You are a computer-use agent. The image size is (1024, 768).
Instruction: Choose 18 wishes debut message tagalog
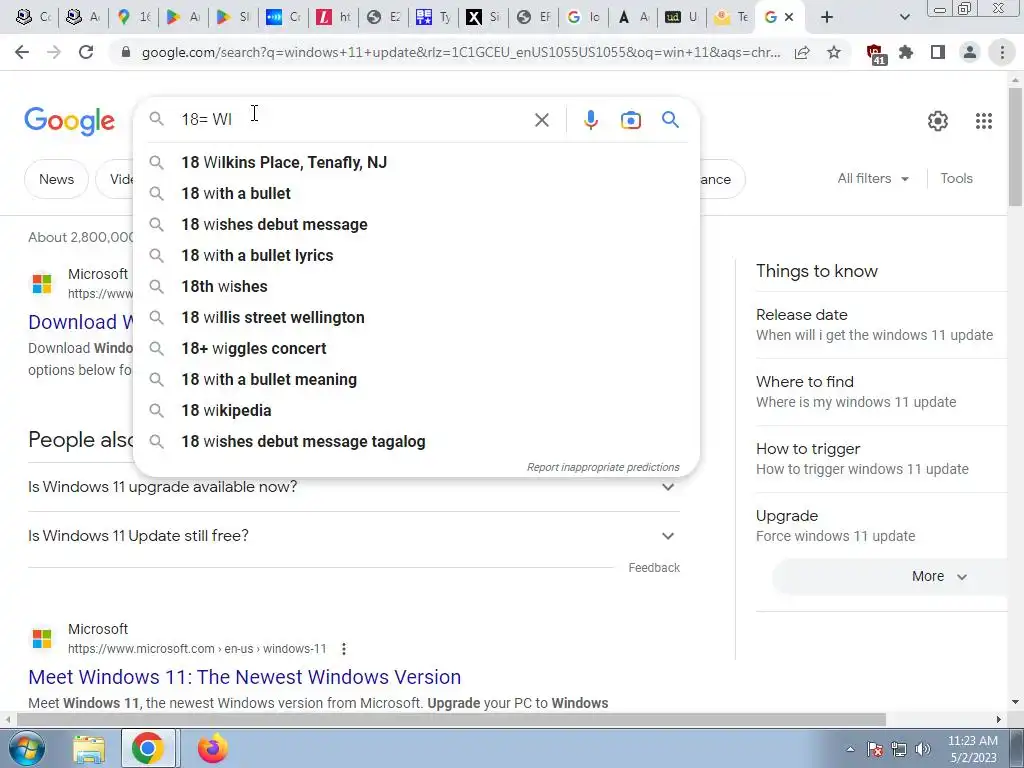(x=416, y=441)
